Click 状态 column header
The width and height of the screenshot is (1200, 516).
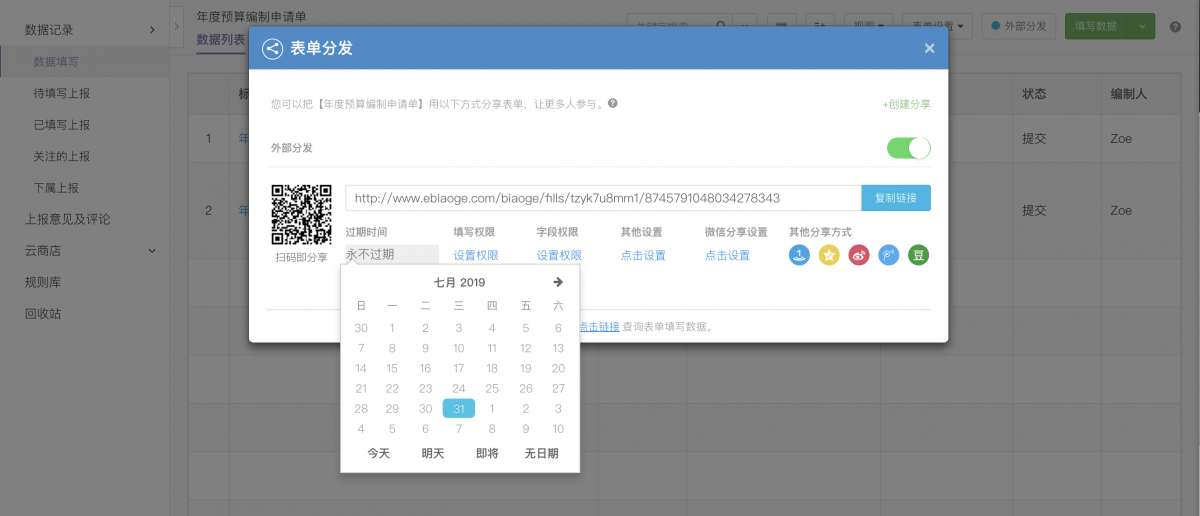[1034, 93]
